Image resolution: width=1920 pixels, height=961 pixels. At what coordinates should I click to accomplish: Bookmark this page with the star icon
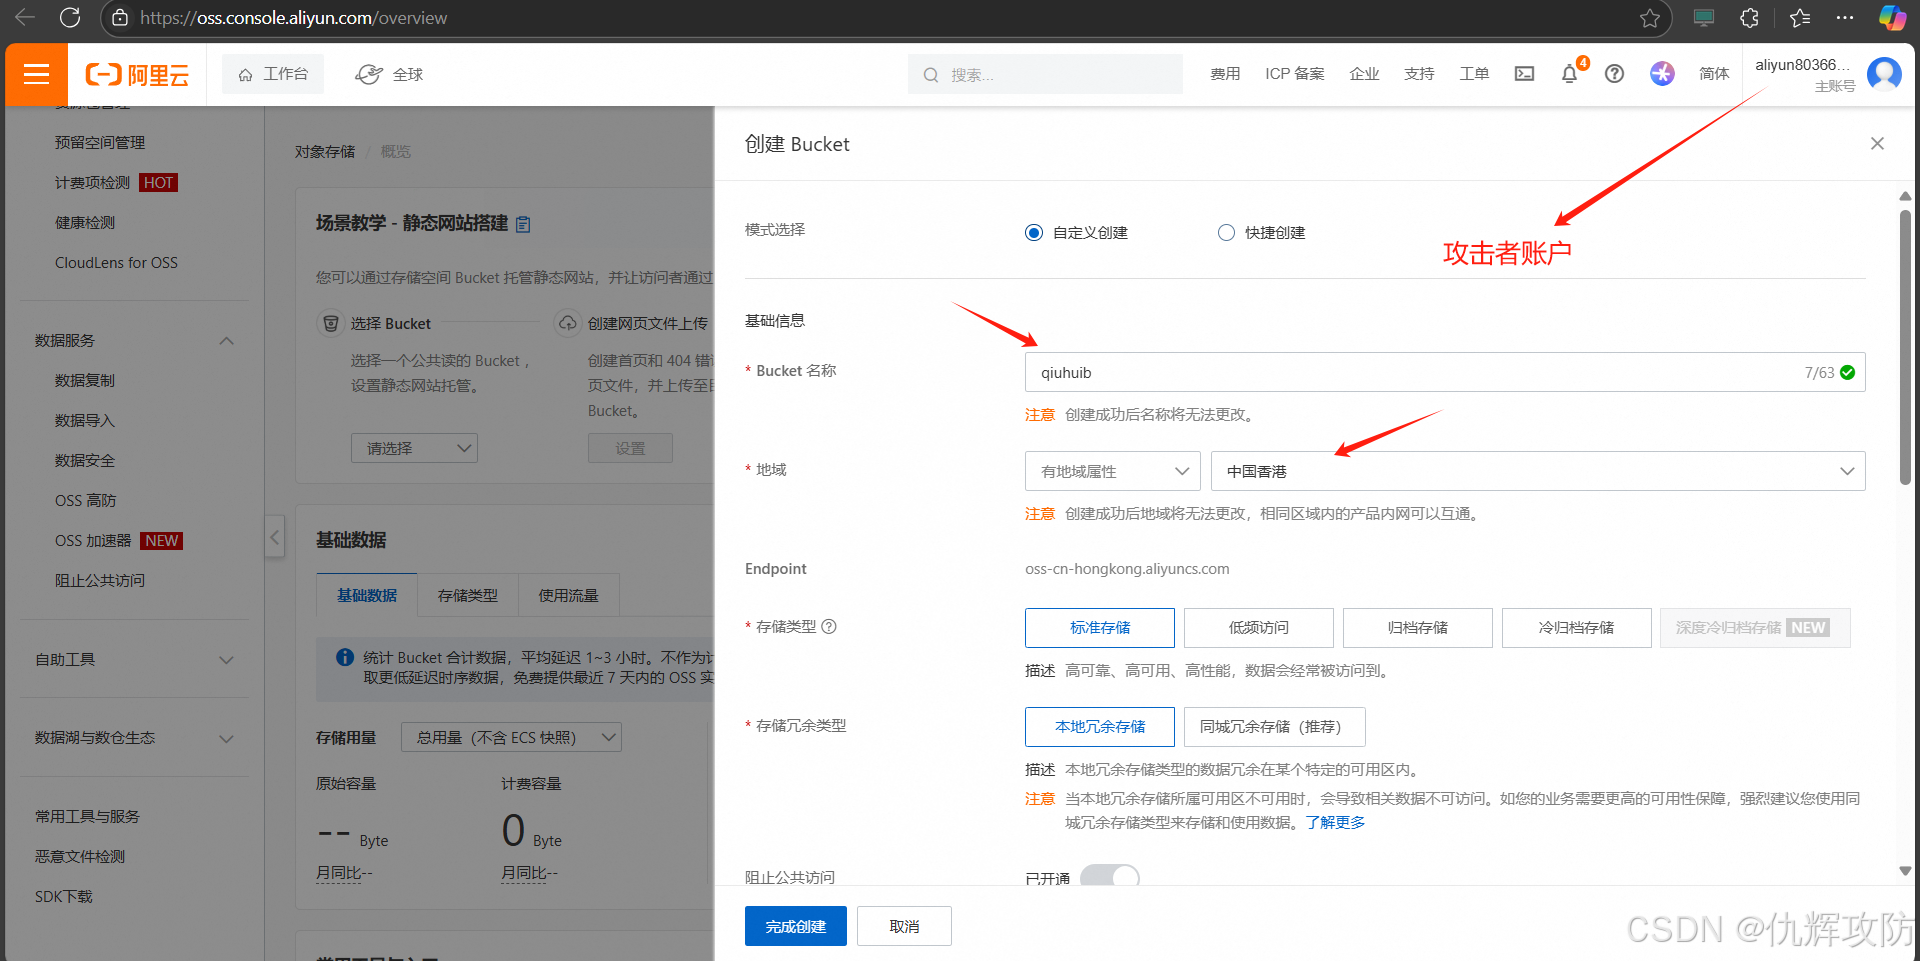click(x=1650, y=18)
